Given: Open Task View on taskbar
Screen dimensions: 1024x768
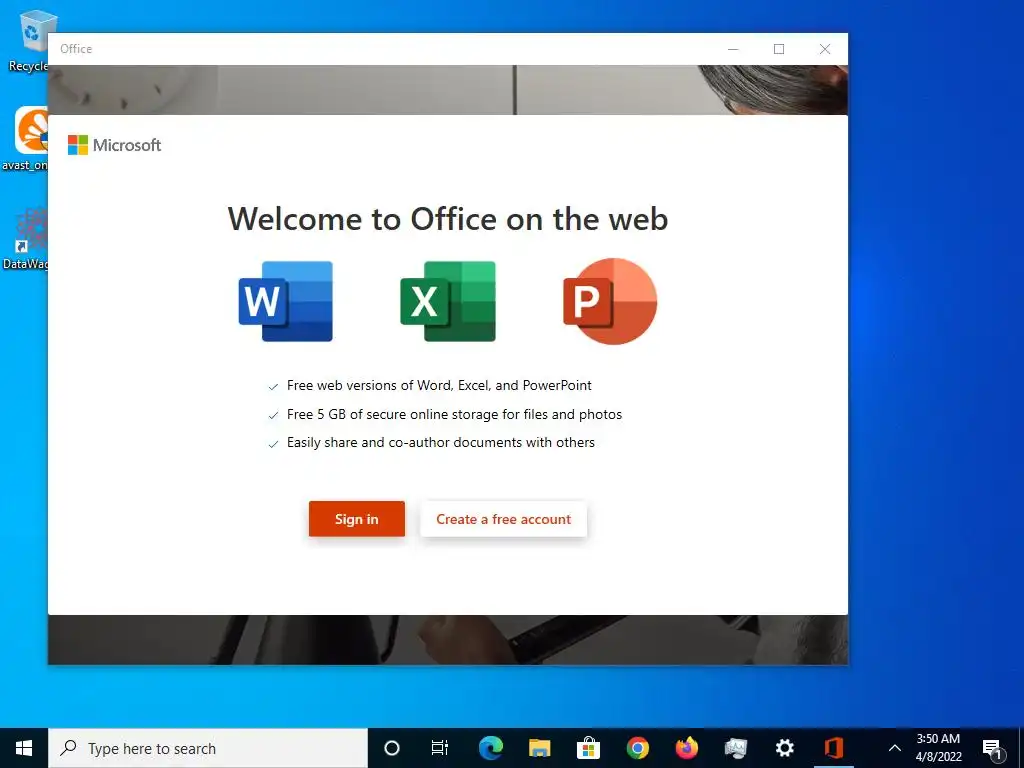Looking at the screenshot, I should [x=440, y=748].
